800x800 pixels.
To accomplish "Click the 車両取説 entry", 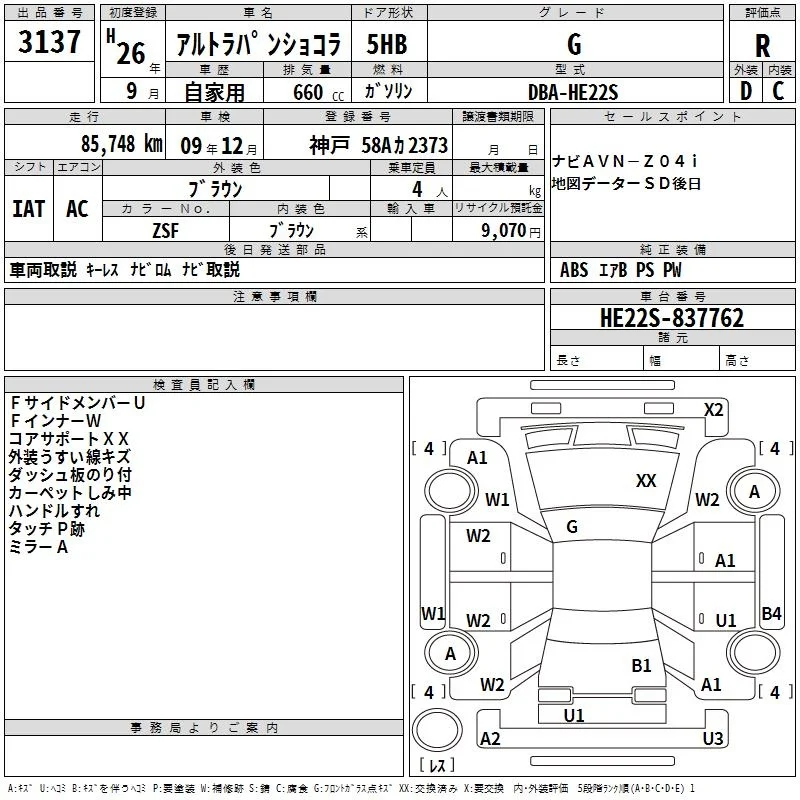I will coord(43,269).
